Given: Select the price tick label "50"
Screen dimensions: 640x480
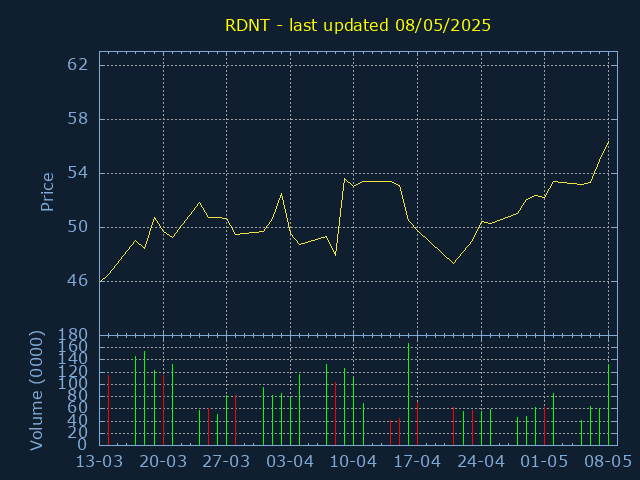Looking at the screenshot, I should click(x=78, y=227).
